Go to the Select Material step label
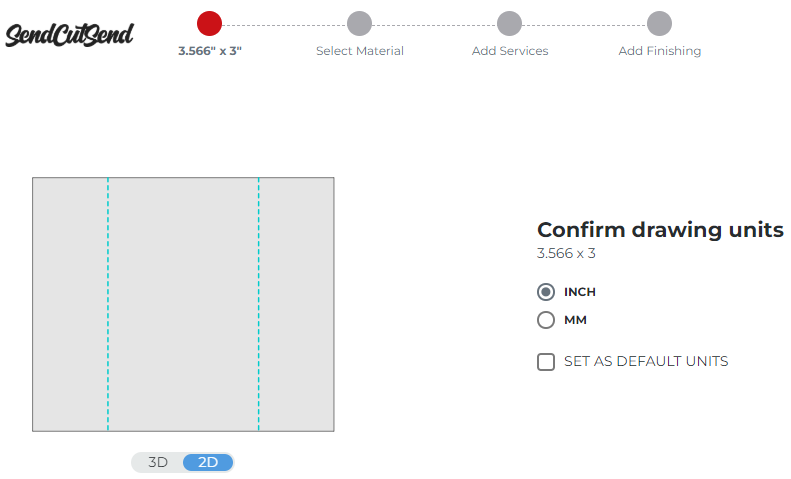791x479 pixels. pyautogui.click(x=359, y=51)
